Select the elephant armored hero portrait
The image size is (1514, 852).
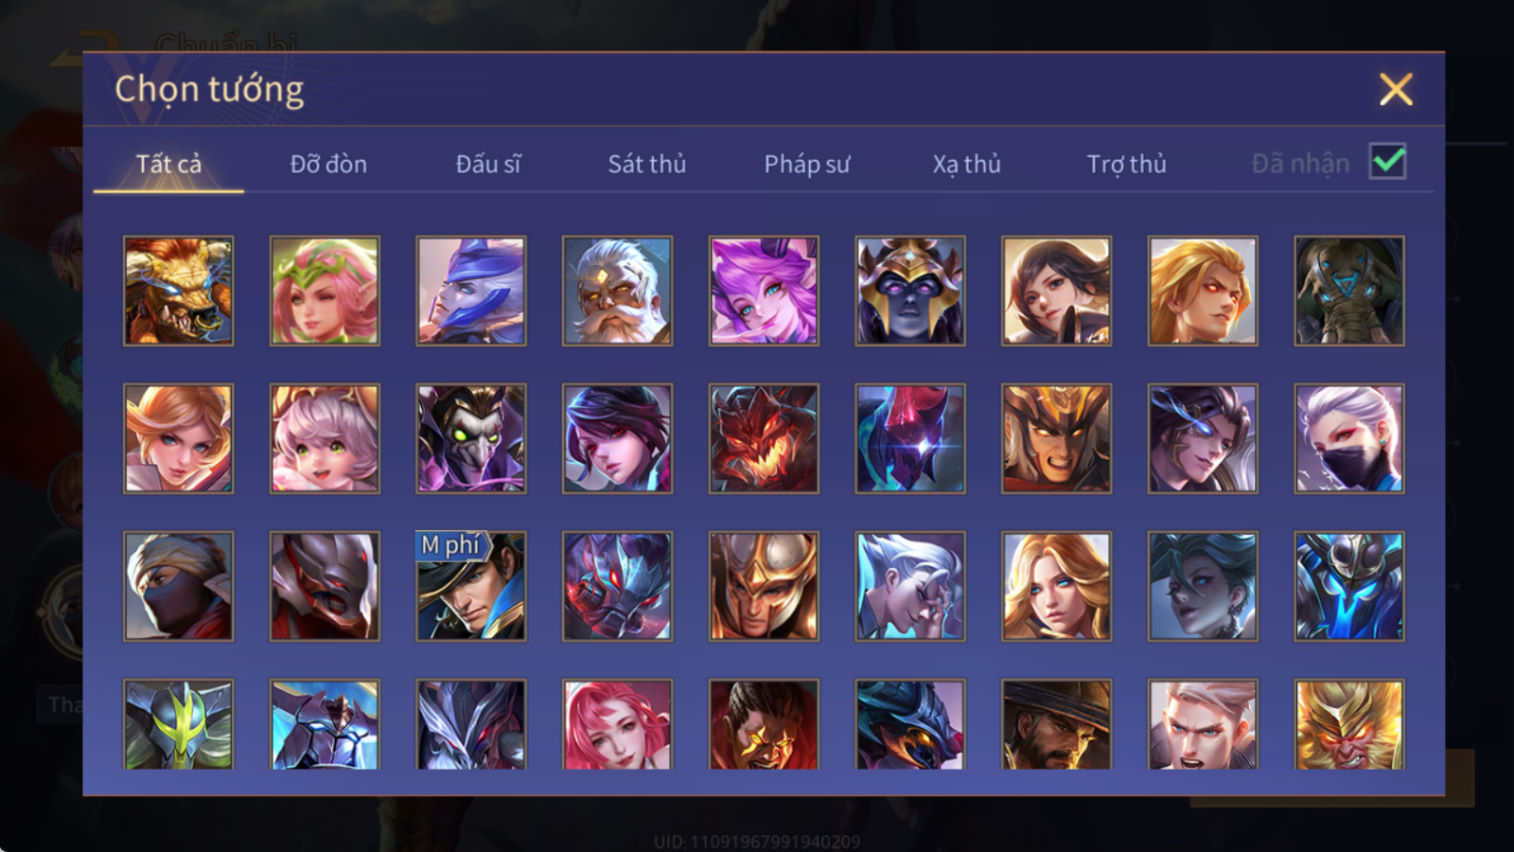(x=1349, y=291)
